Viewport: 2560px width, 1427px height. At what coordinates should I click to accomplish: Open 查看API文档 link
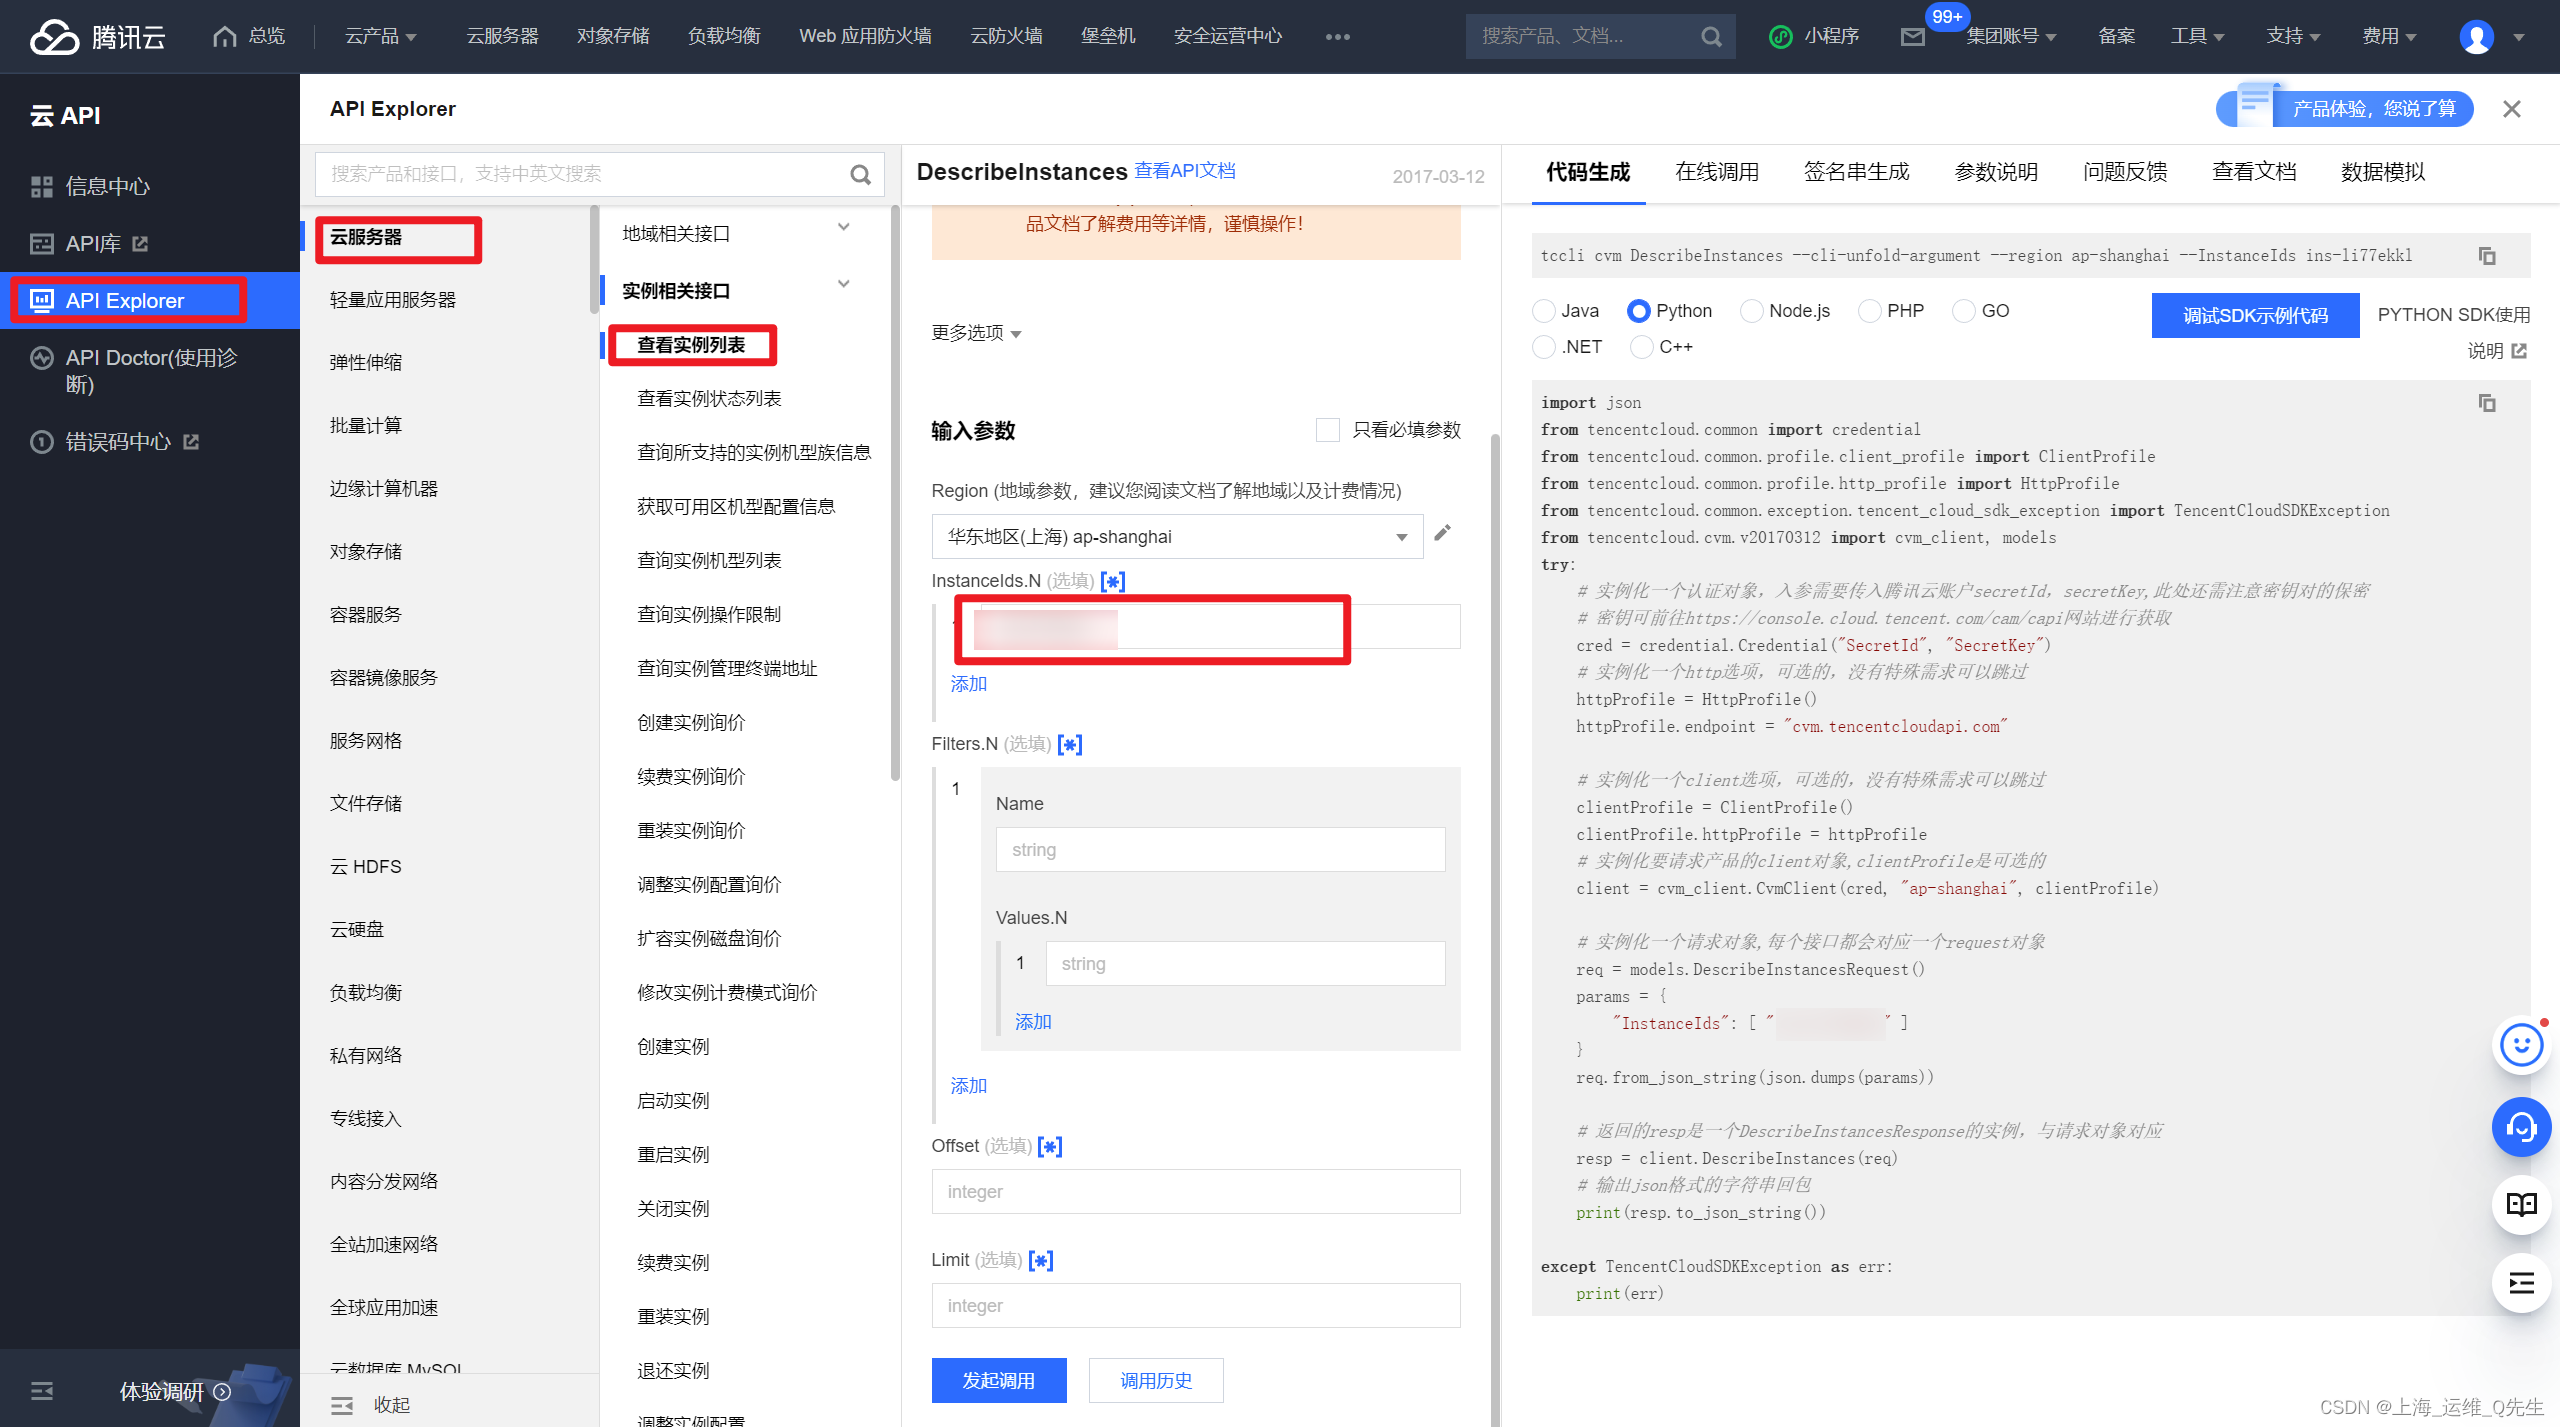(1185, 171)
